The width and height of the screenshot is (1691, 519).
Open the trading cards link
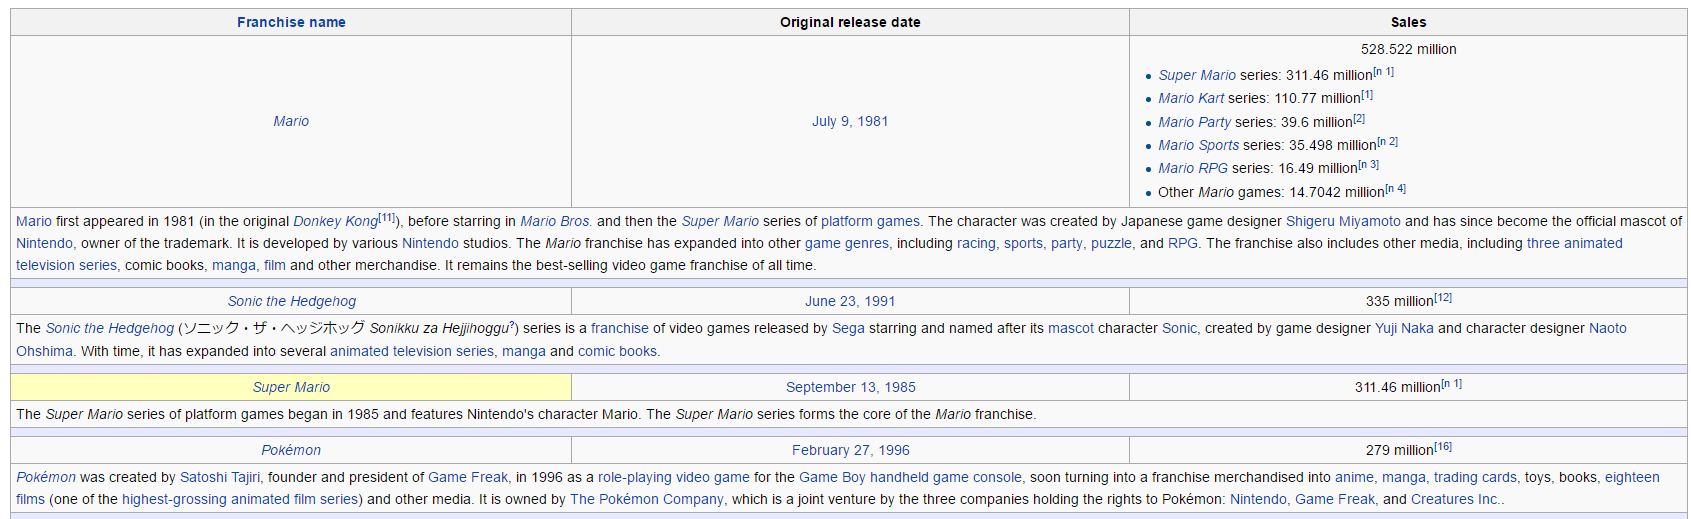point(1475,477)
